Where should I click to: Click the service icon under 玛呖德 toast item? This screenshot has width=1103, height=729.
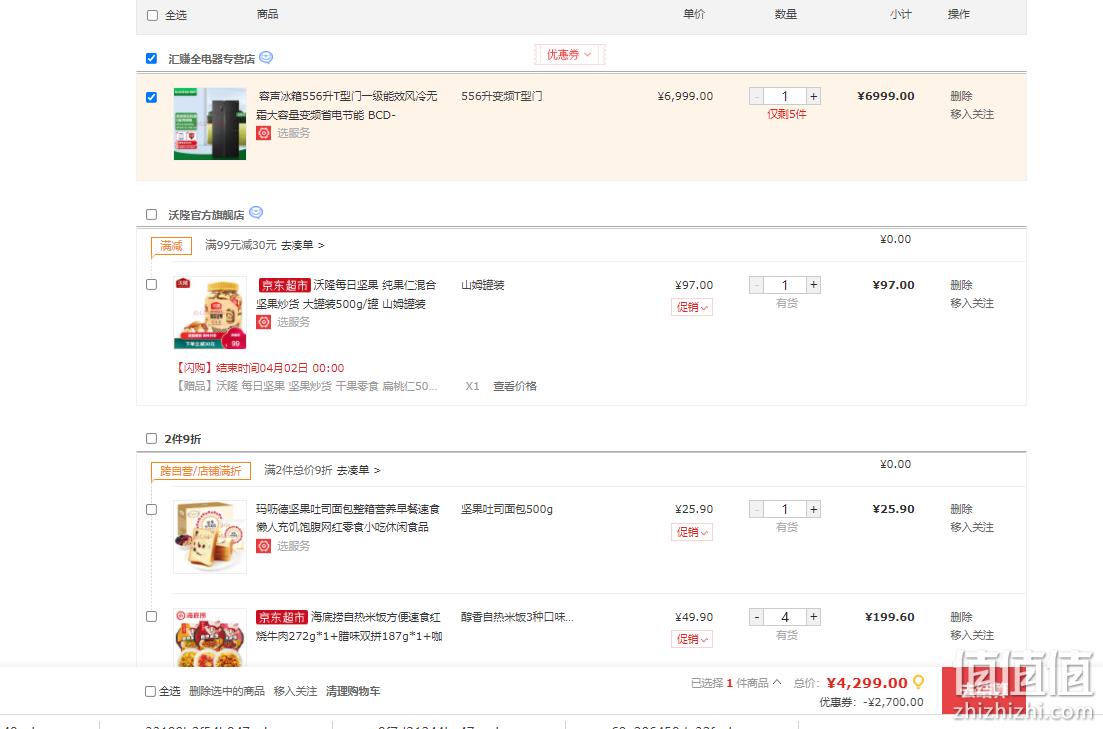[263, 545]
